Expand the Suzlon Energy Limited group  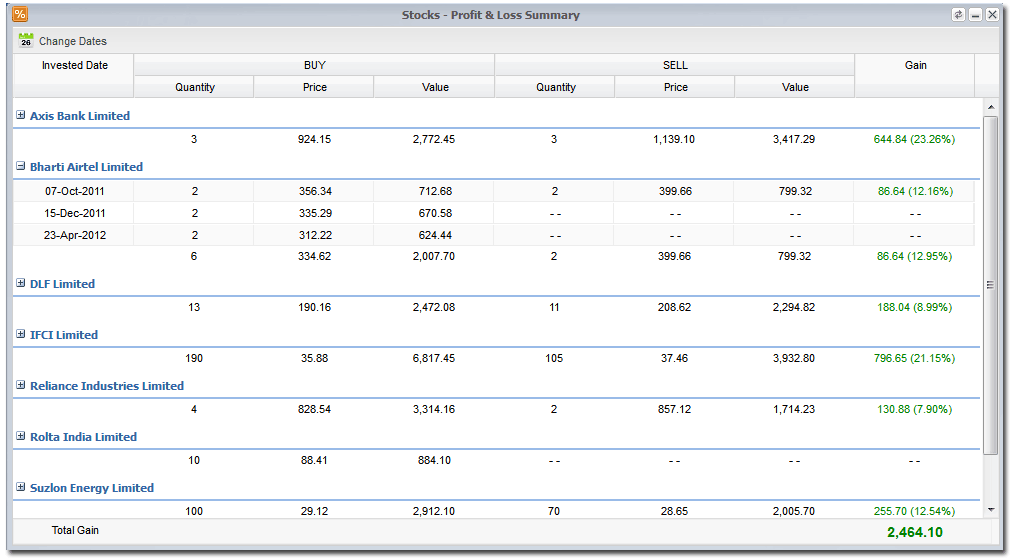point(21,487)
